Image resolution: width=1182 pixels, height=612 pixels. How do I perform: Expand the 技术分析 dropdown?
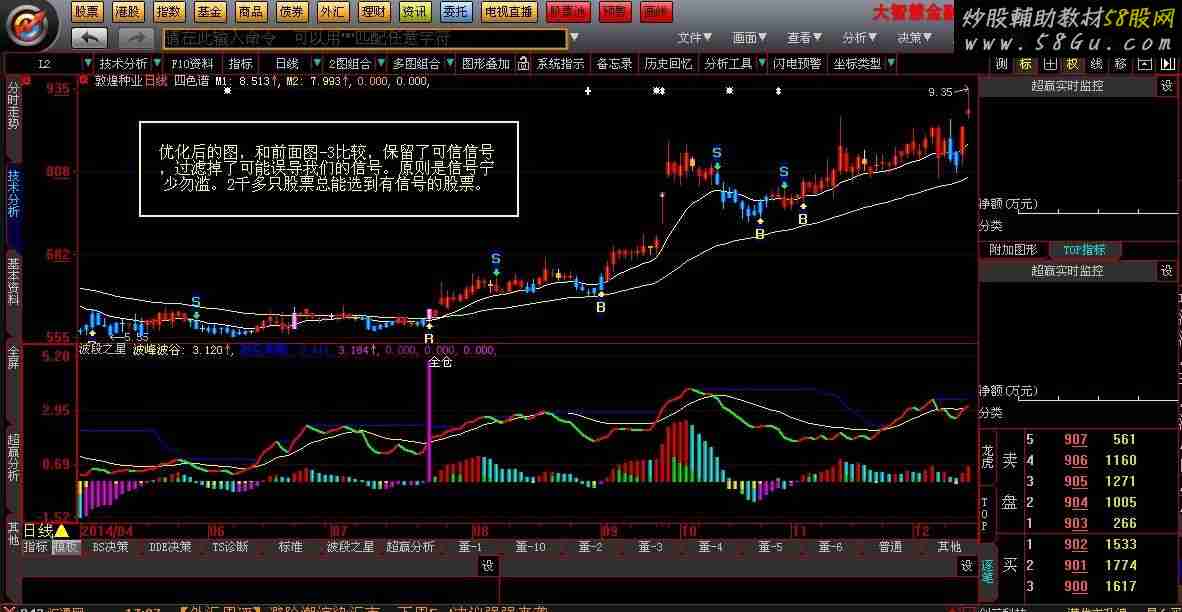[x=157, y=64]
